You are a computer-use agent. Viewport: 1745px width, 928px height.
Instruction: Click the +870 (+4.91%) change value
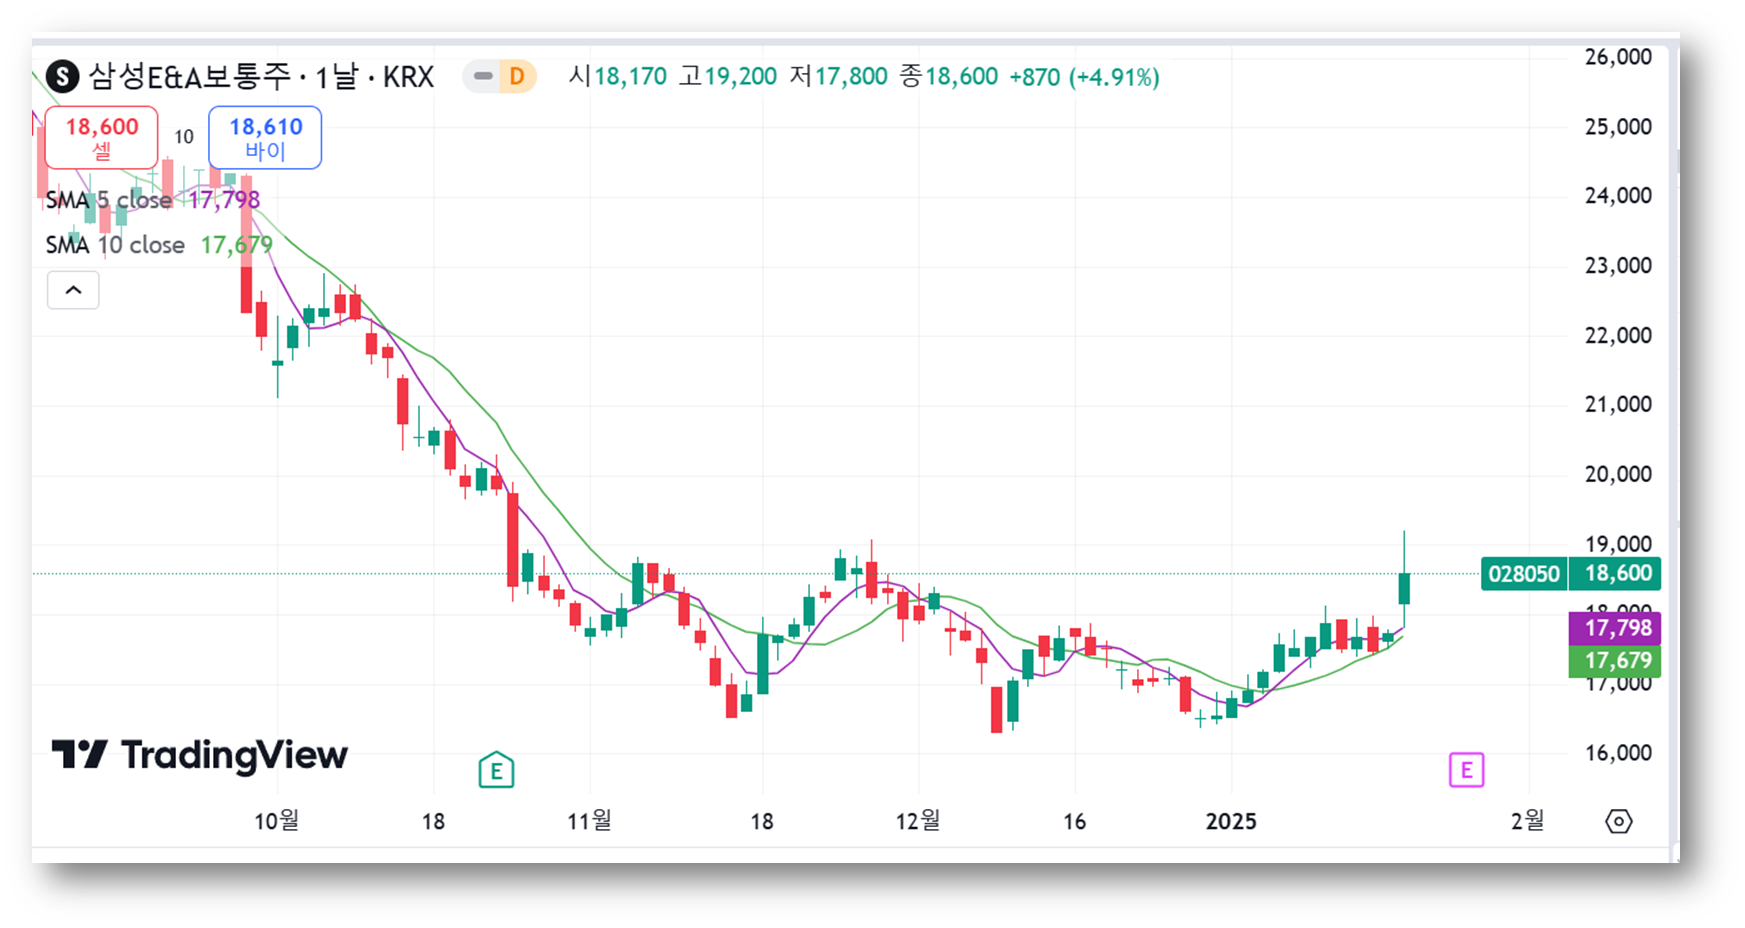click(1084, 77)
